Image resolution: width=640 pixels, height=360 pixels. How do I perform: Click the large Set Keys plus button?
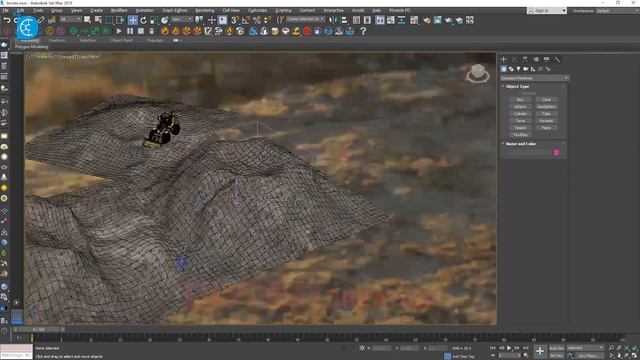(540, 351)
